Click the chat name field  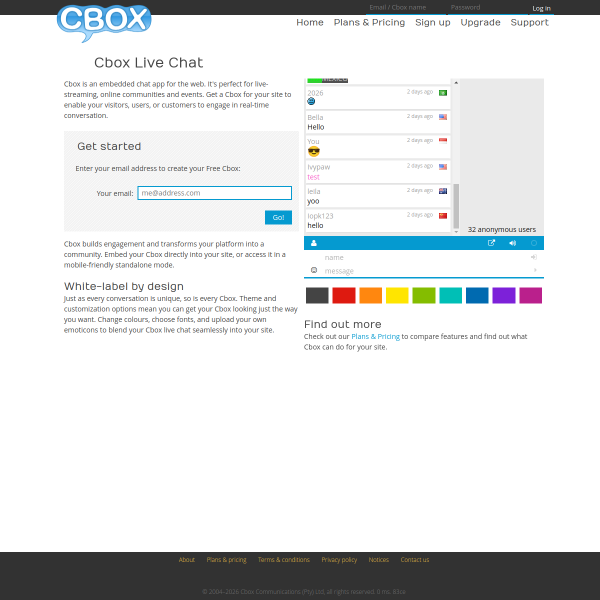(425, 258)
